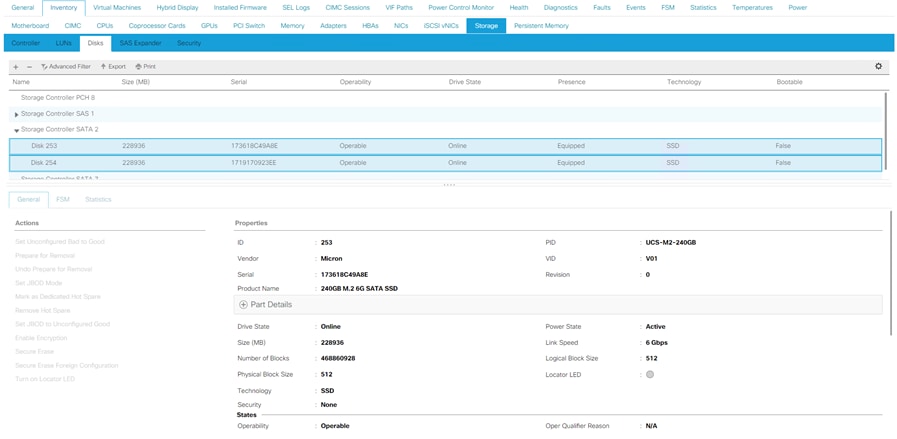The width and height of the screenshot is (897, 439).
Task: Click Enable Encryption action
Action: 41,338
